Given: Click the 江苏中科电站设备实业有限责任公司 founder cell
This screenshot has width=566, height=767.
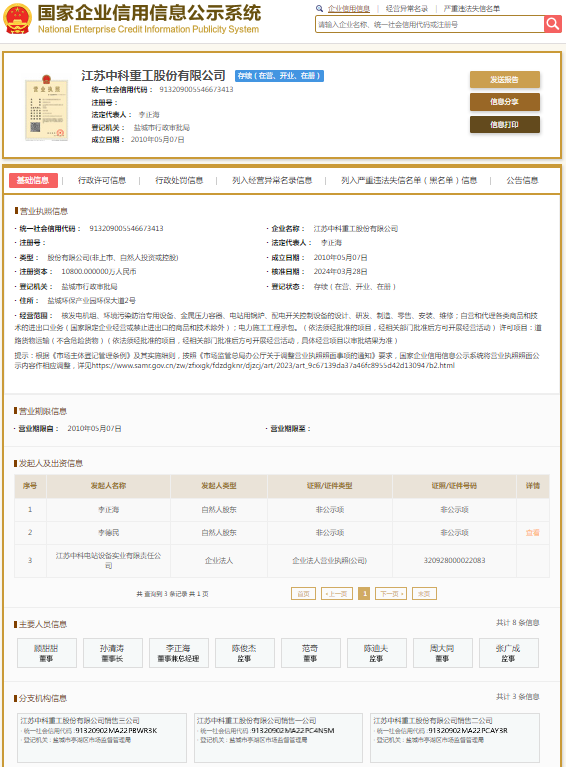Looking at the screenshot, I should point(108,561).
